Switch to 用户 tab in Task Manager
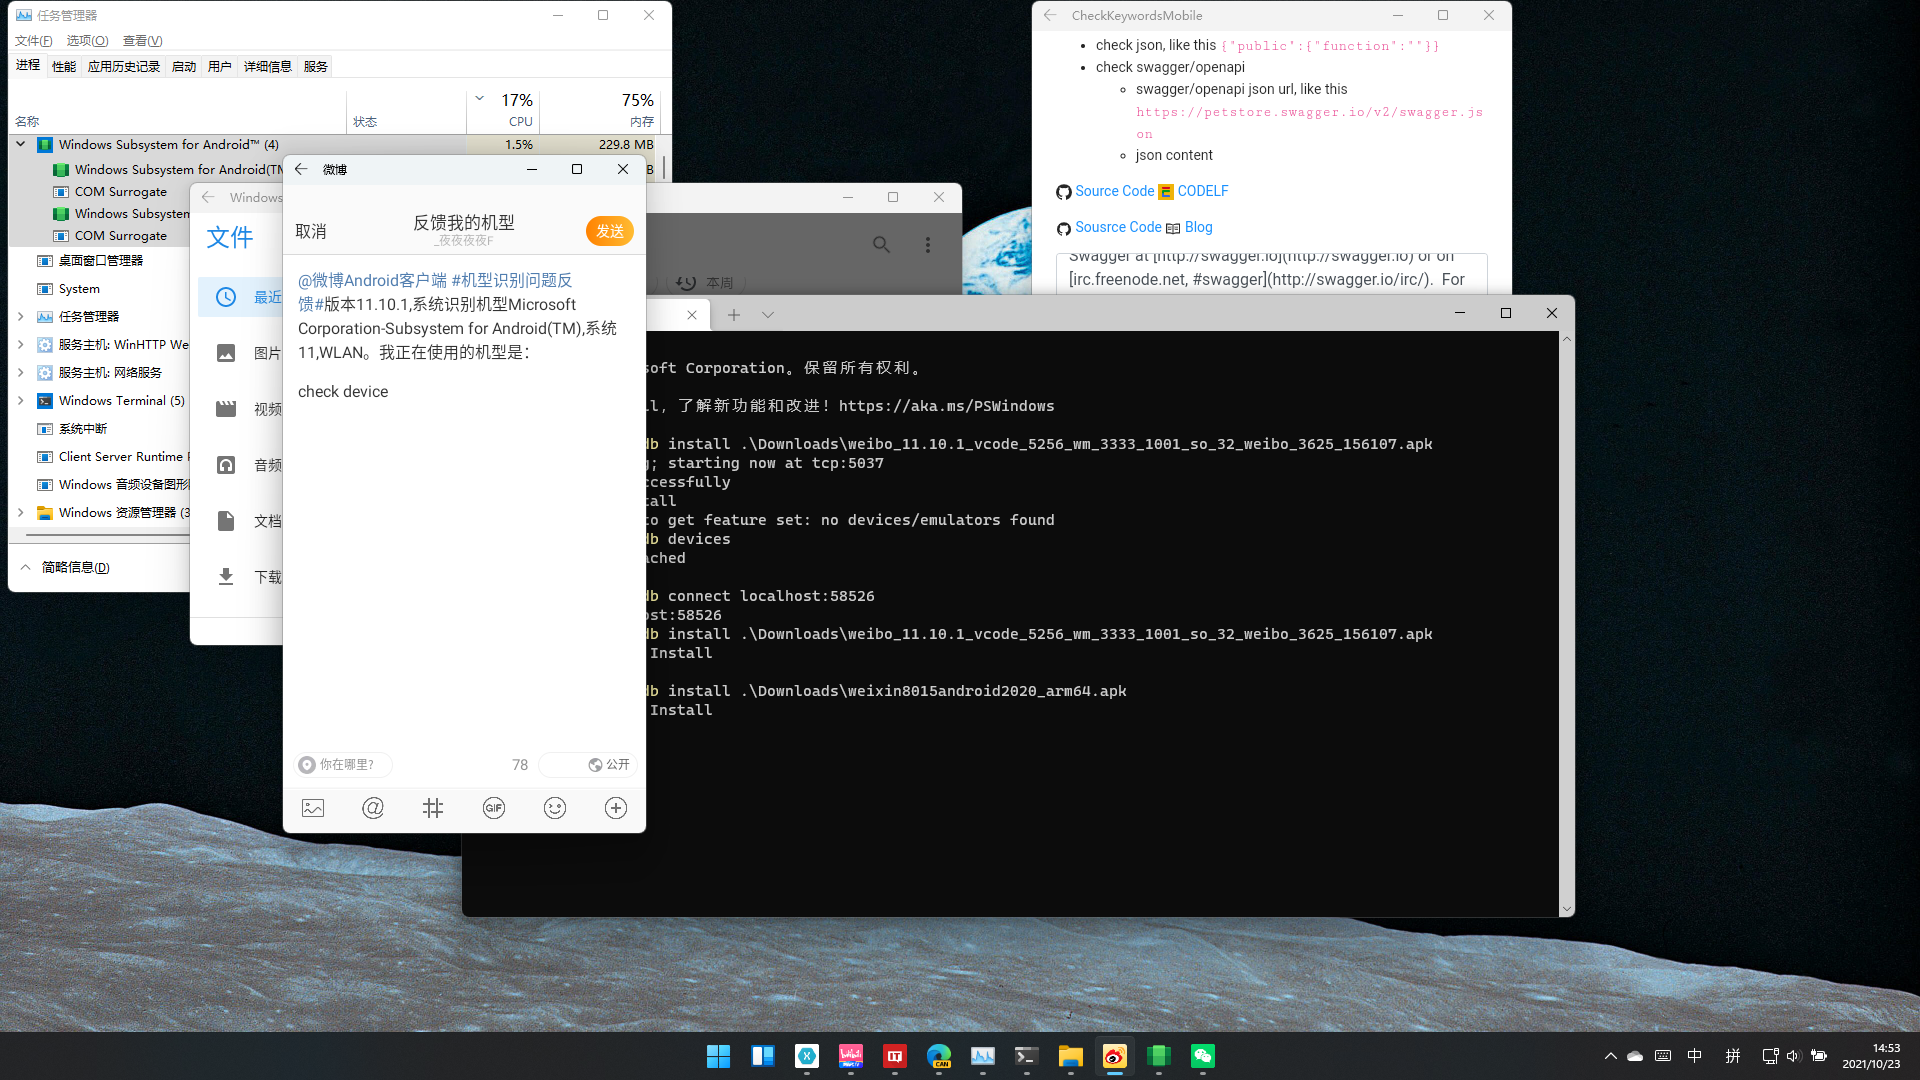Image resolution: width=1920 pixels, height=1080 pixels. [x=220, y=66]
